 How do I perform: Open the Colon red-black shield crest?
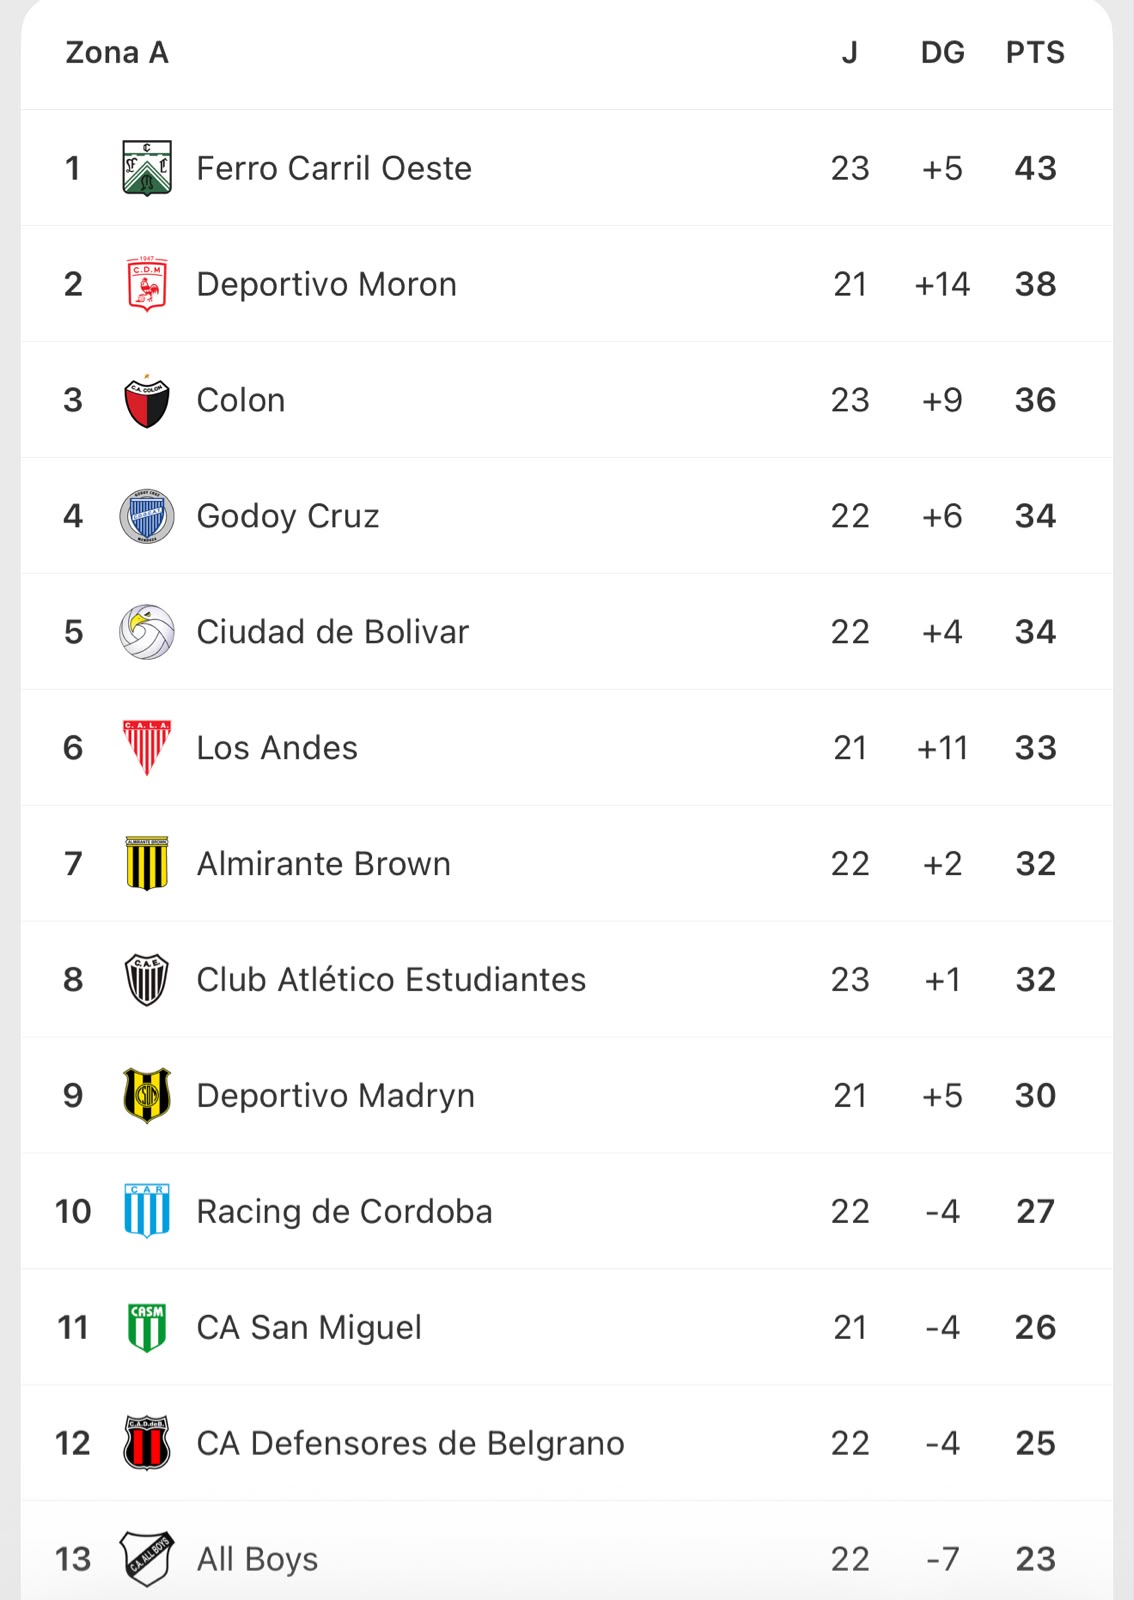(147, 400)
